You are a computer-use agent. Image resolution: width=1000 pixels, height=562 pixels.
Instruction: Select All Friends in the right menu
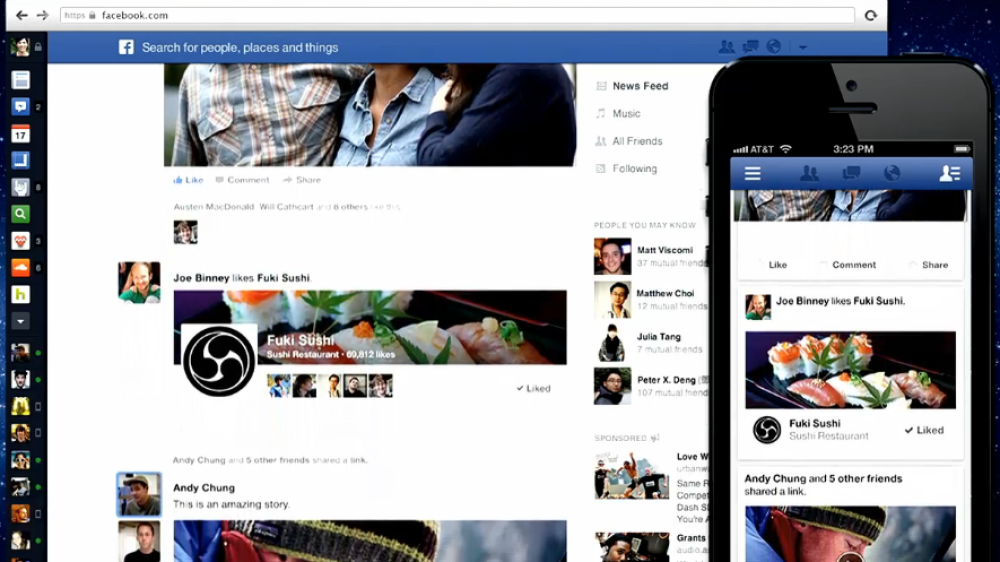637,141
